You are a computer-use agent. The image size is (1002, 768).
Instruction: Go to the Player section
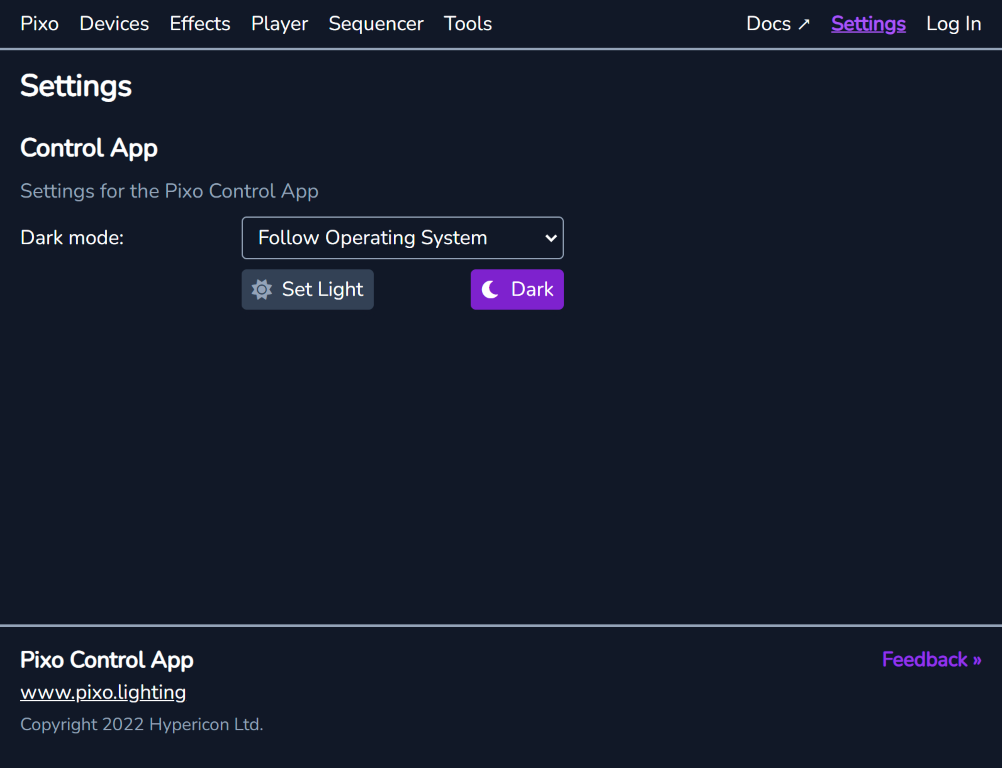pyautogui.click(x=279, y=23)
